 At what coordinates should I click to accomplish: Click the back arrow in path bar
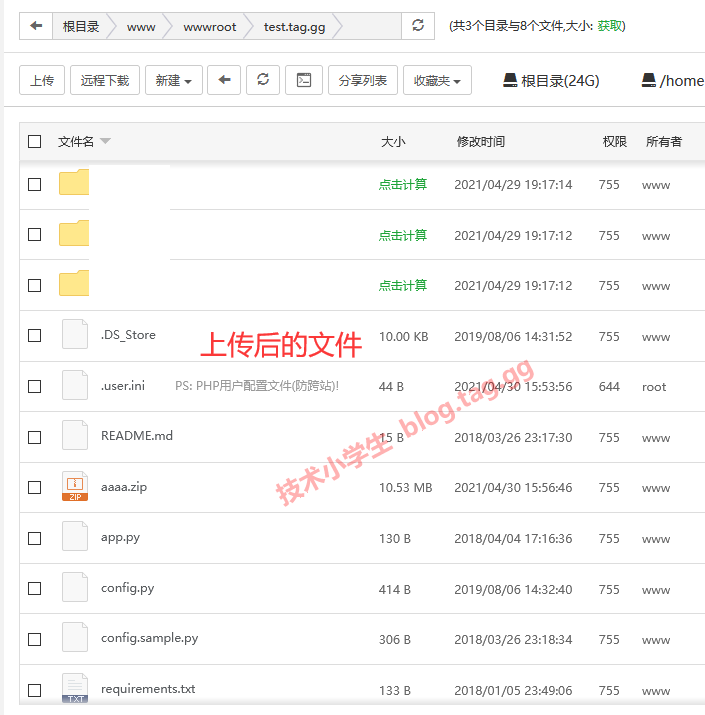pyautogui.click(x=36, y=26)
